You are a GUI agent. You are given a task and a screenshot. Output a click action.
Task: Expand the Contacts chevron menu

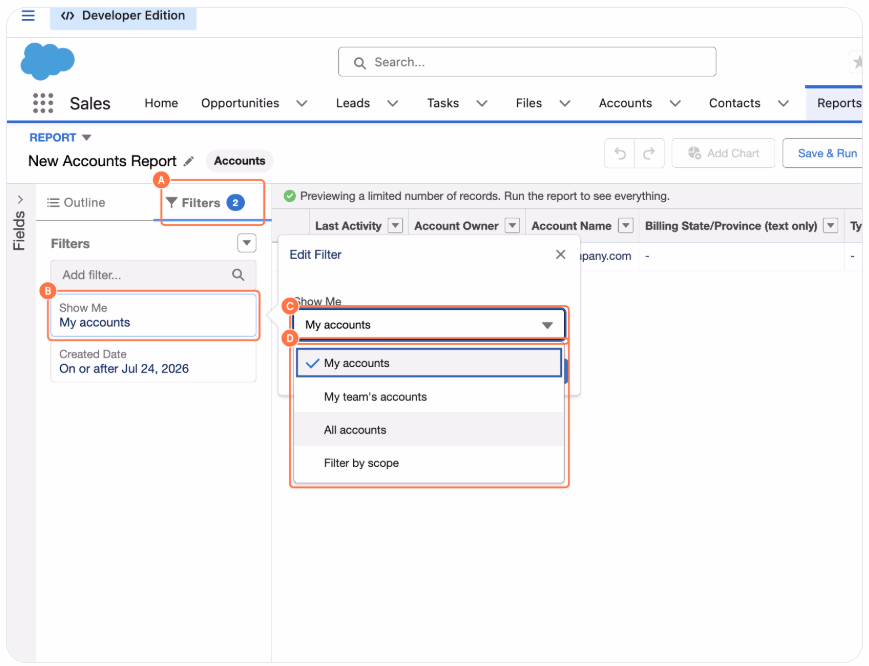click(783, 104)
